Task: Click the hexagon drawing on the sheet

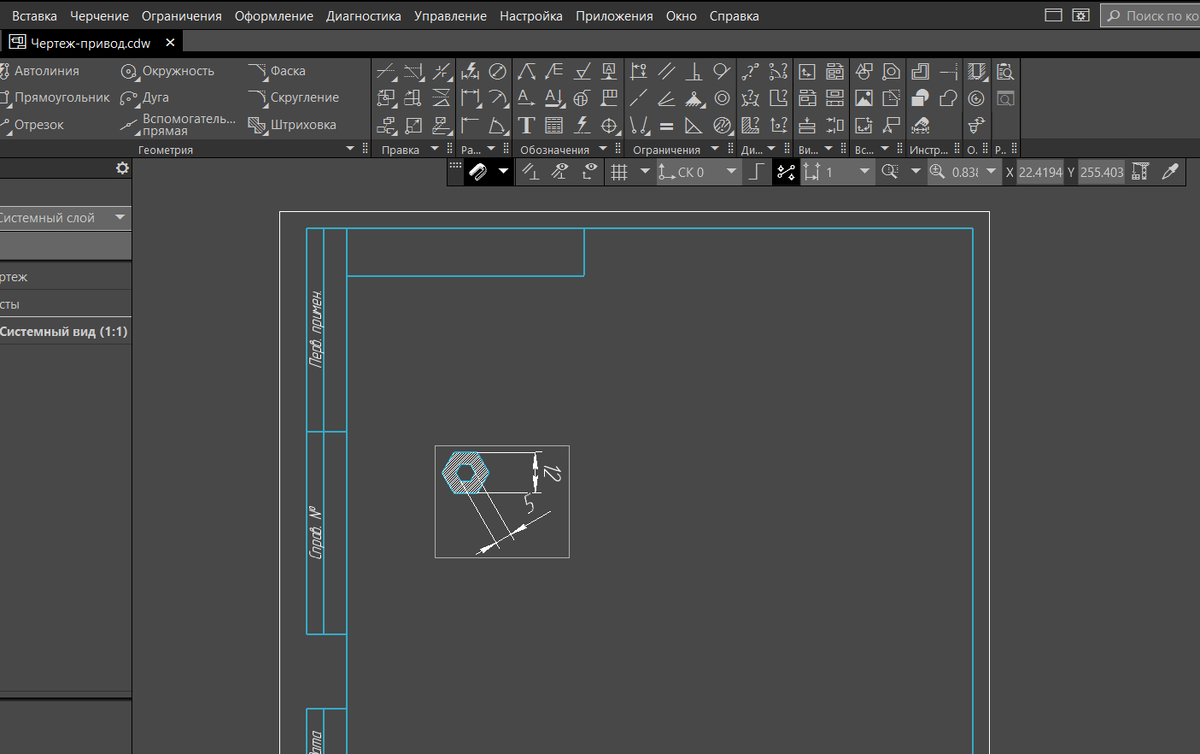Action: (465, 471)
